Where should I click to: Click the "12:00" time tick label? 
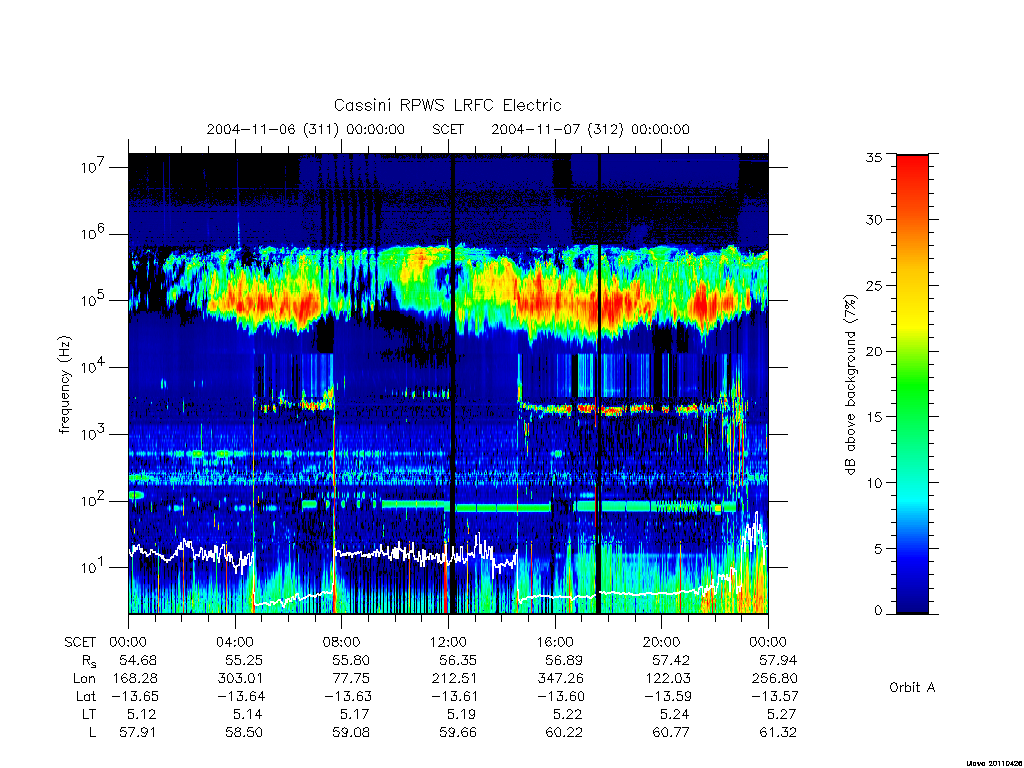click(448, 642)
